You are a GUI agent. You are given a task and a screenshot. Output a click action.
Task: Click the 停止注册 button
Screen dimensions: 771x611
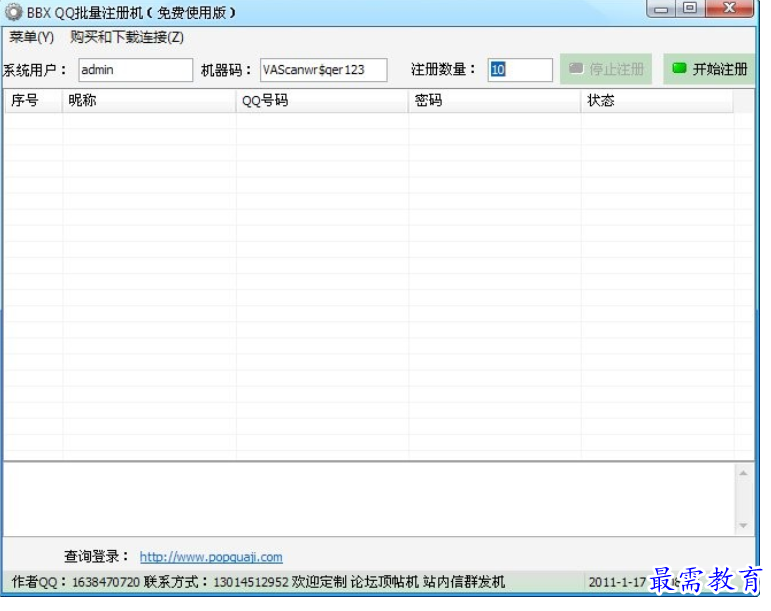[x=606, y=69]
